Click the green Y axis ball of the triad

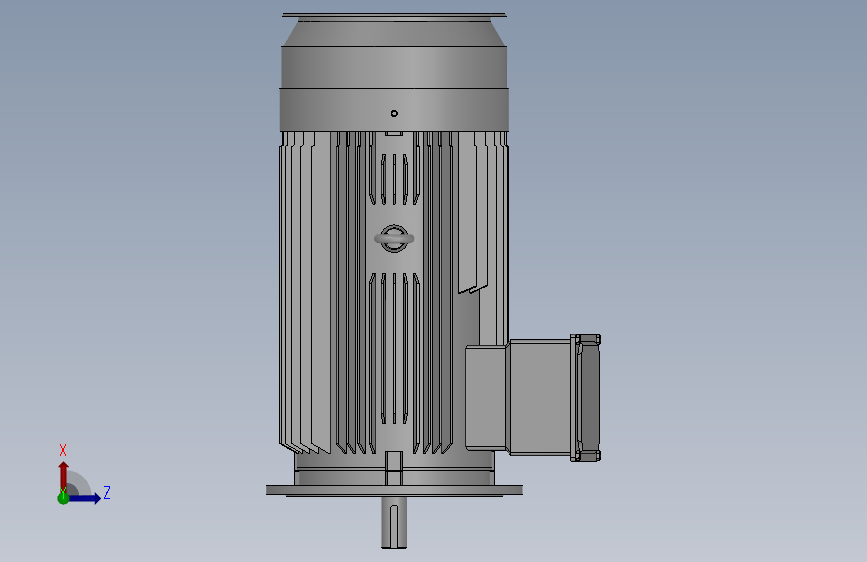[63, 498]
